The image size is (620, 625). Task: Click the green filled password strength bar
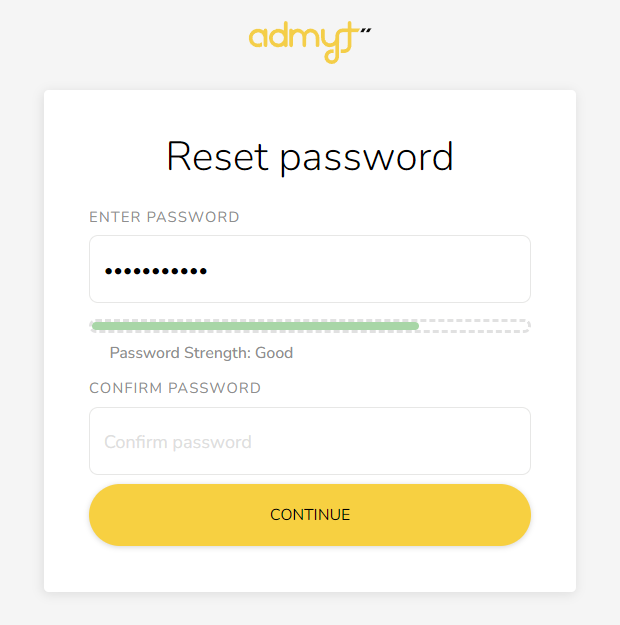pos(255,326)
